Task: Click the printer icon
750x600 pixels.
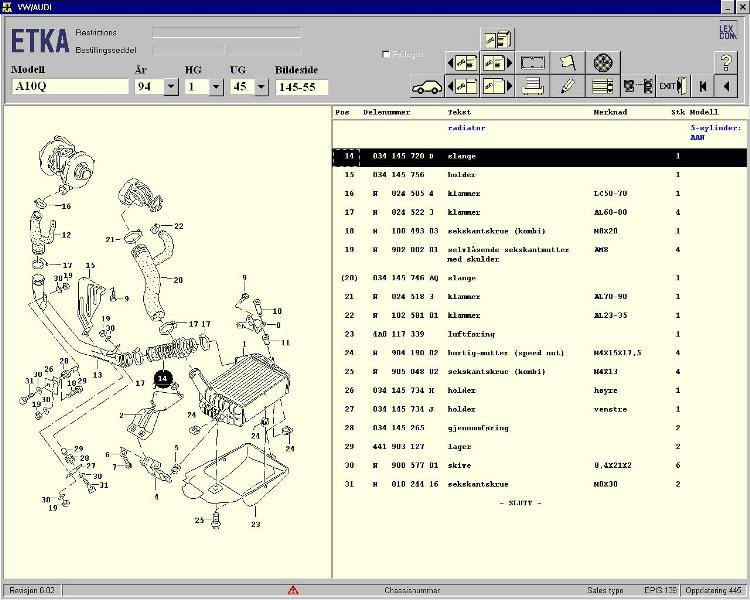Action: tap(533, 86)
